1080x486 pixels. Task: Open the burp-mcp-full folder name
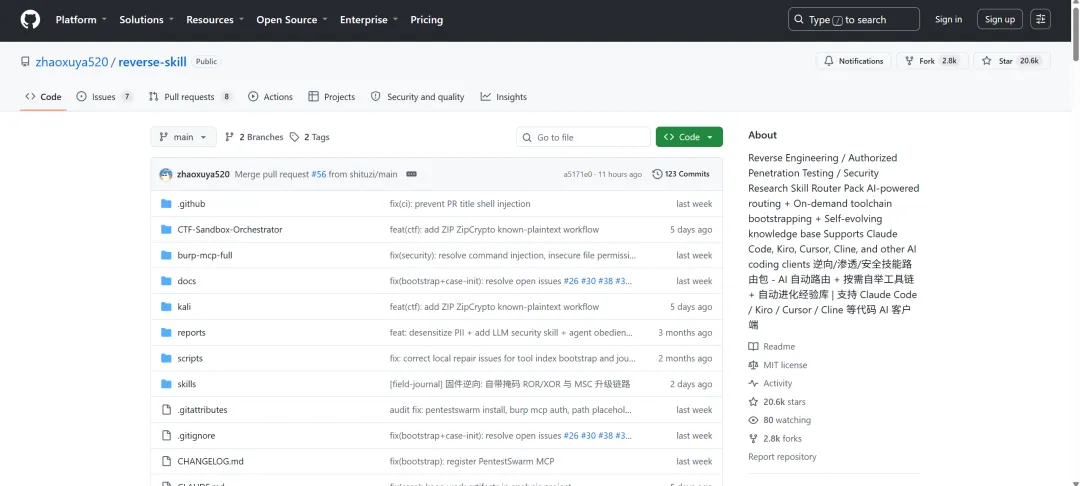(x=205, y=255)
